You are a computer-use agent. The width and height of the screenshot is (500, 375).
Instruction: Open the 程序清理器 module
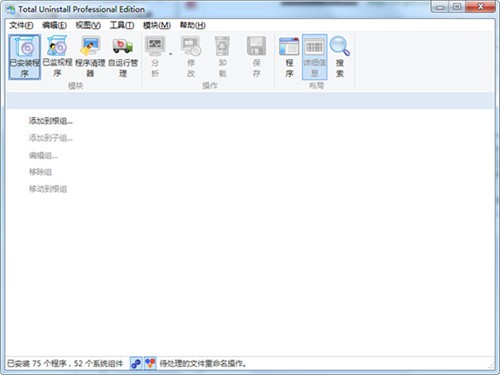[x=90, y=57]
